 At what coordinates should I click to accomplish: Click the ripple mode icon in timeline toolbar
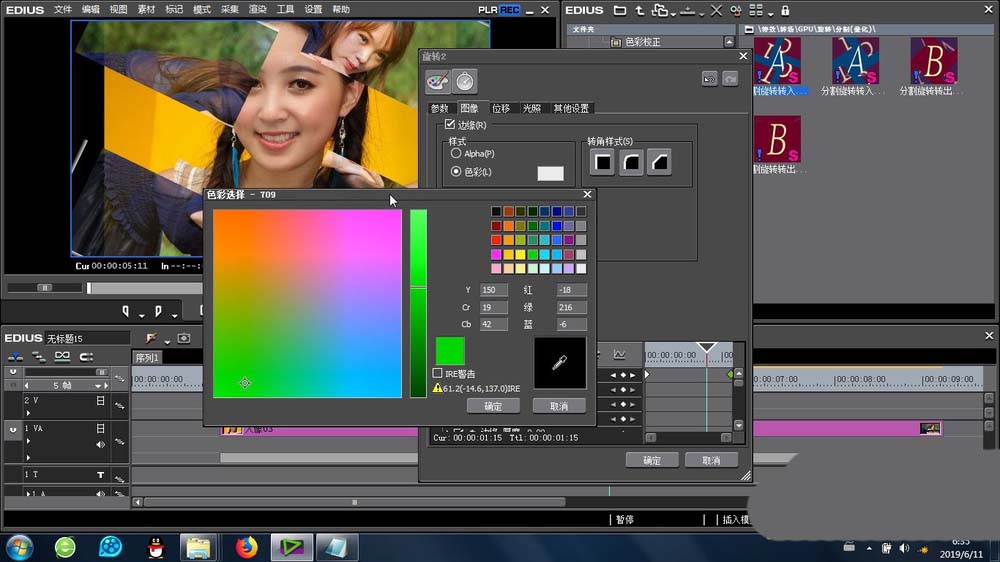coord(86,357)
